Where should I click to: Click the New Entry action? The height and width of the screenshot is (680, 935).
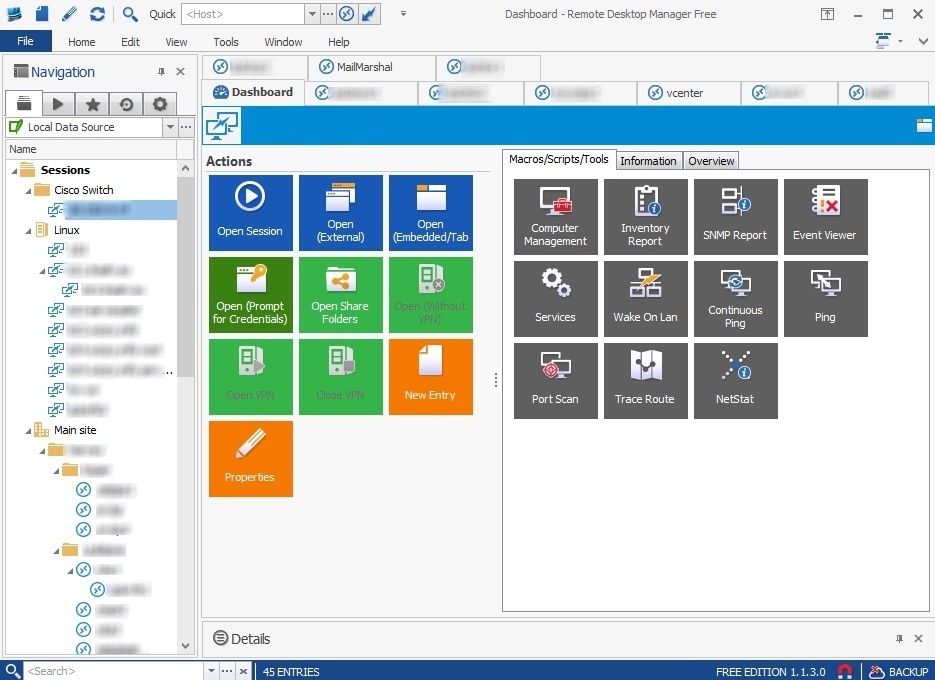[x=430, y=376]
